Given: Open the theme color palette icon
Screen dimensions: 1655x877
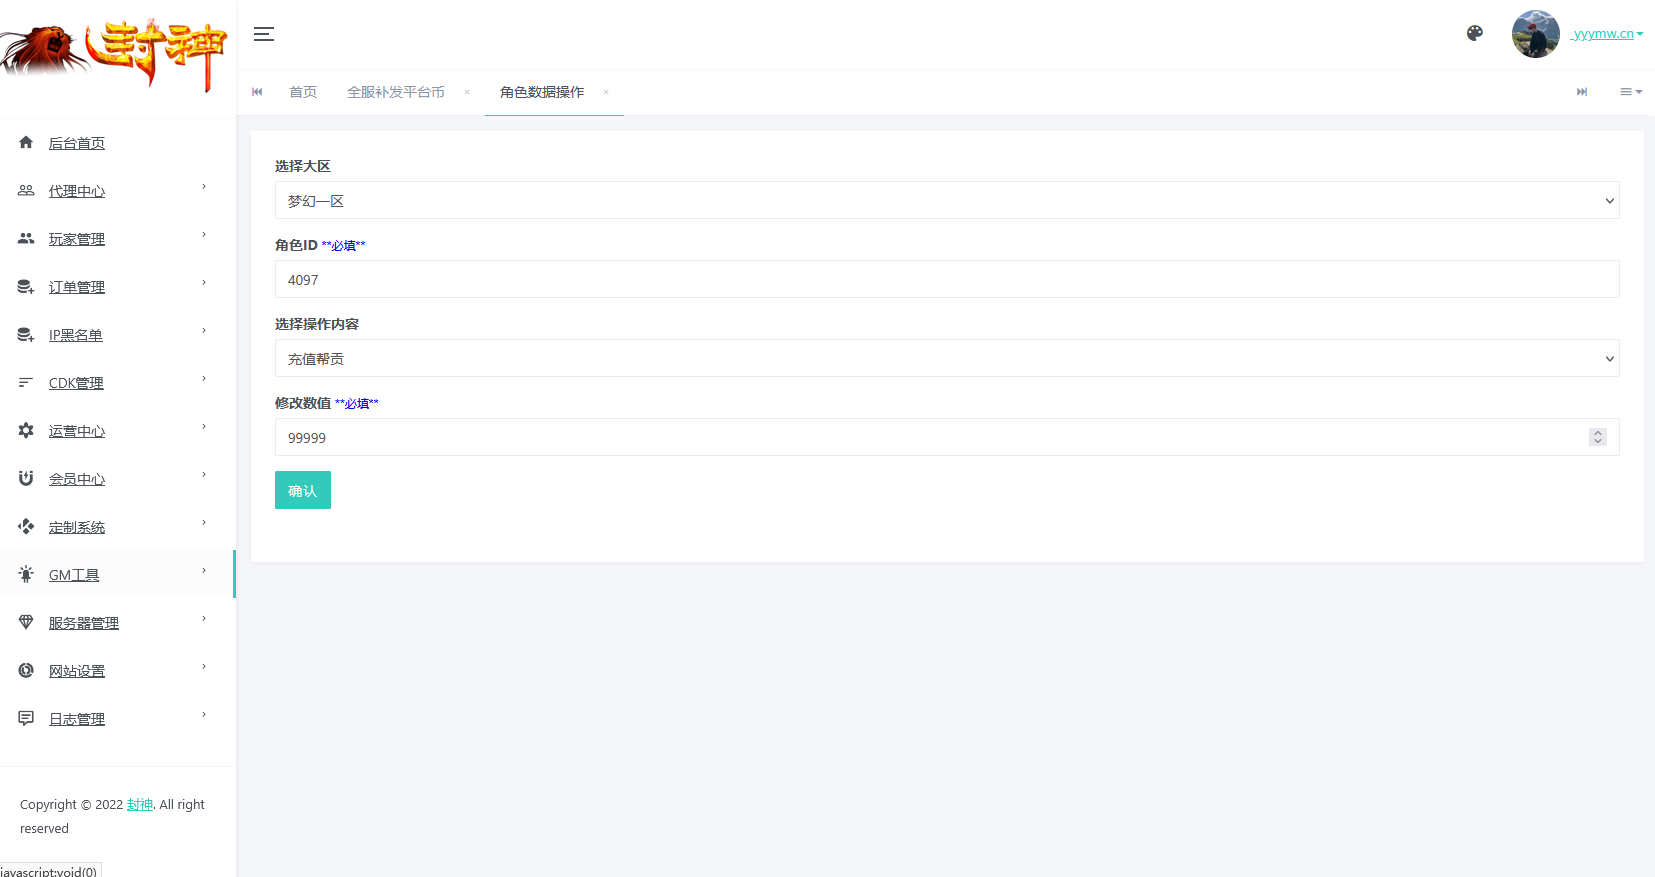Looking at the screenshot, I should click(x=1474, y=33).
